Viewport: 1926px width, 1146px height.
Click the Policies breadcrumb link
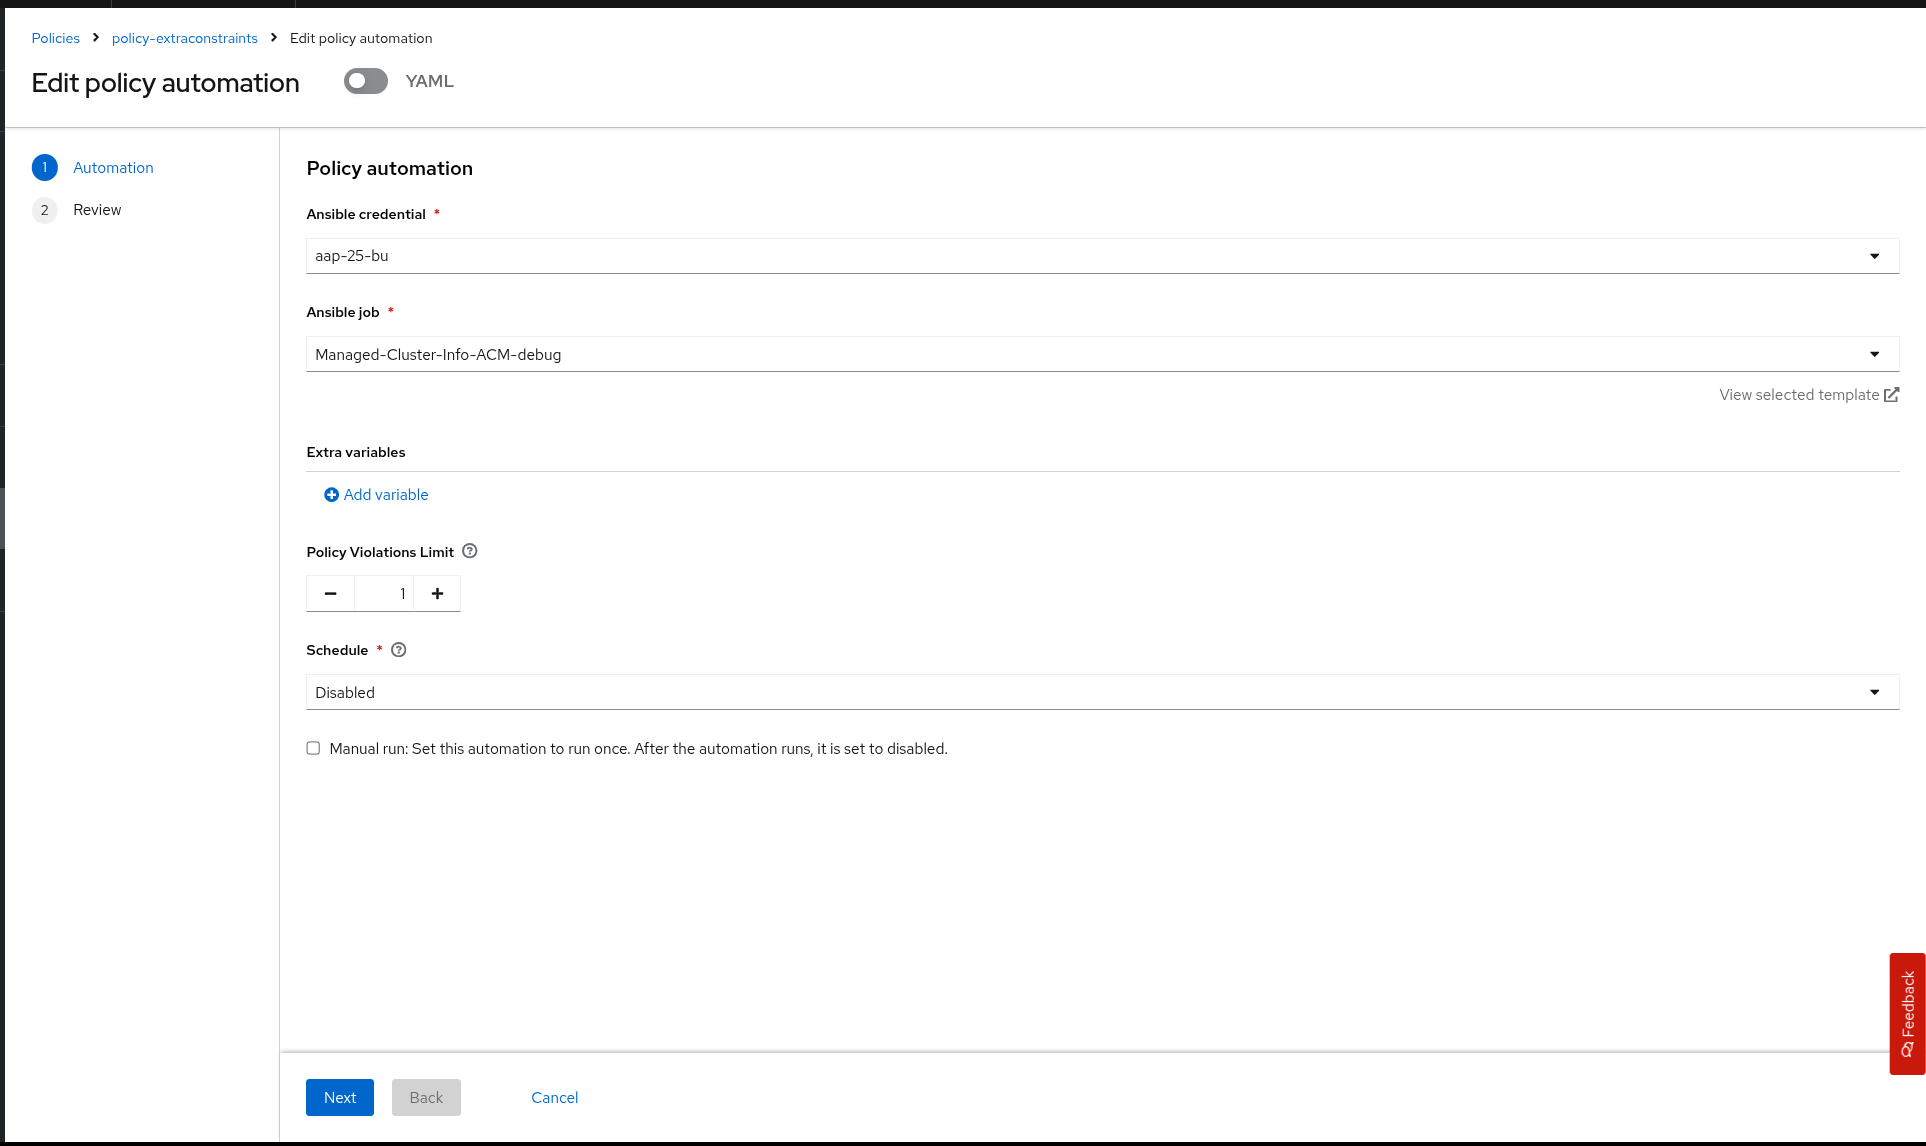coord(56,38)
